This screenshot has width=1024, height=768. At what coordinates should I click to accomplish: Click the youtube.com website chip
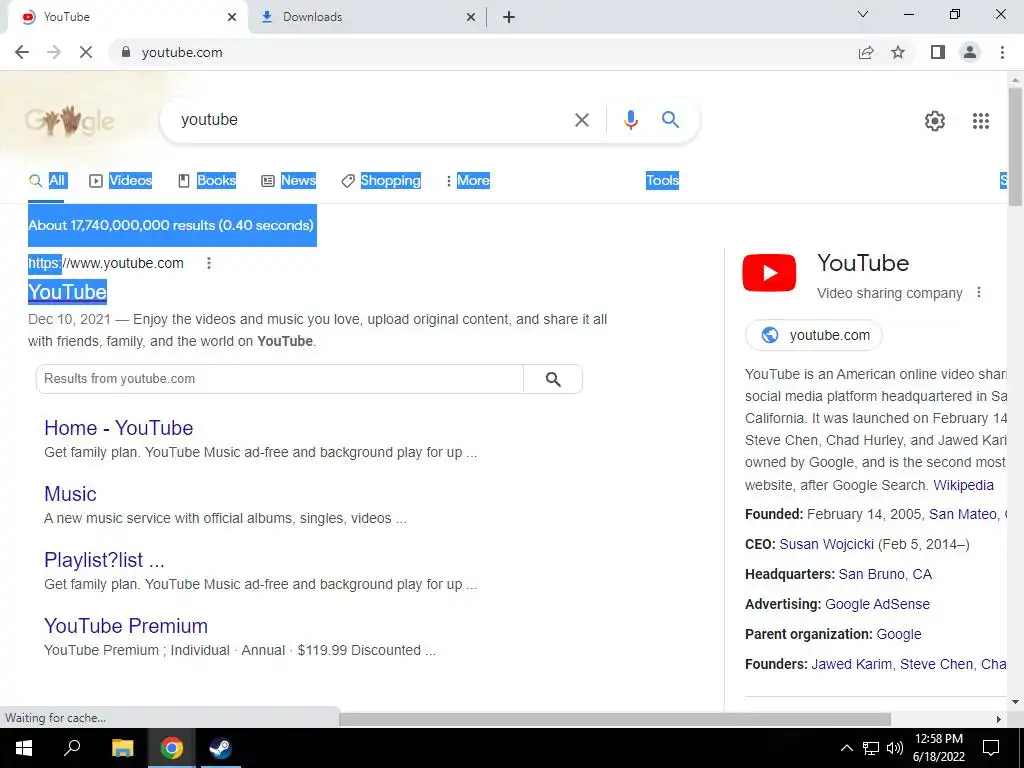coord(814,335)
